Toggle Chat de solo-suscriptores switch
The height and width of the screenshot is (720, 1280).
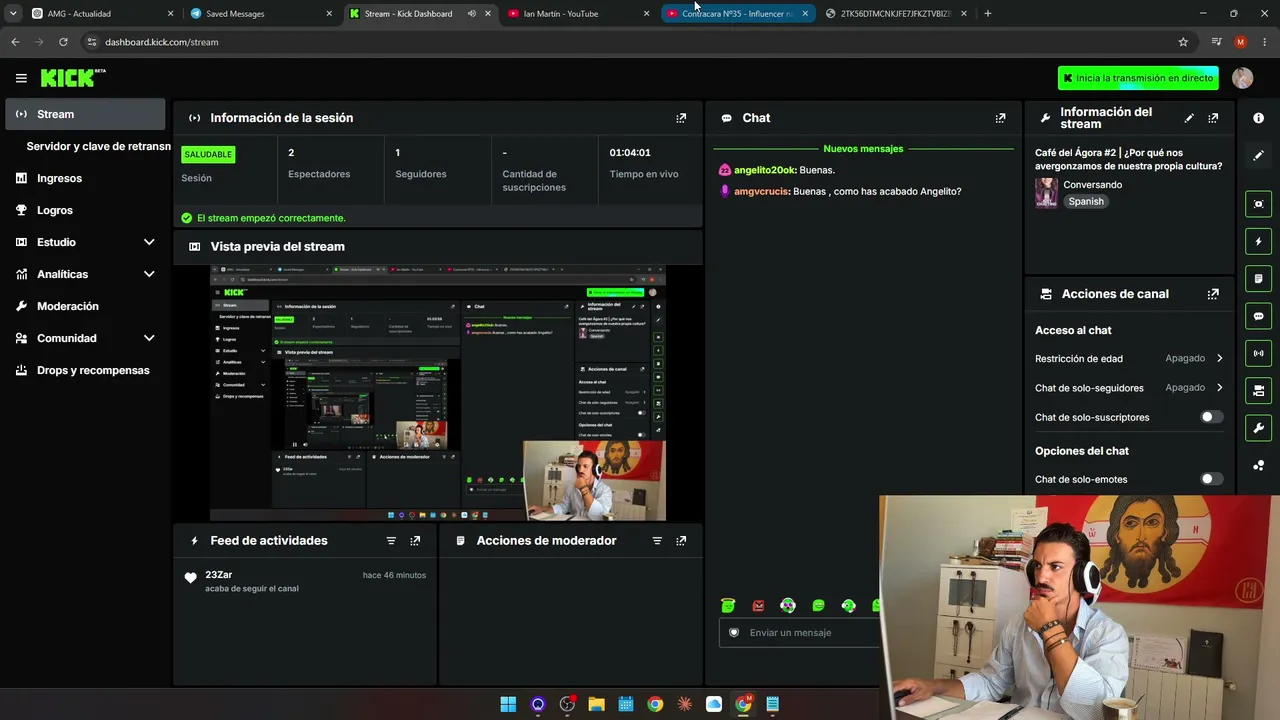coord(1211,417)
